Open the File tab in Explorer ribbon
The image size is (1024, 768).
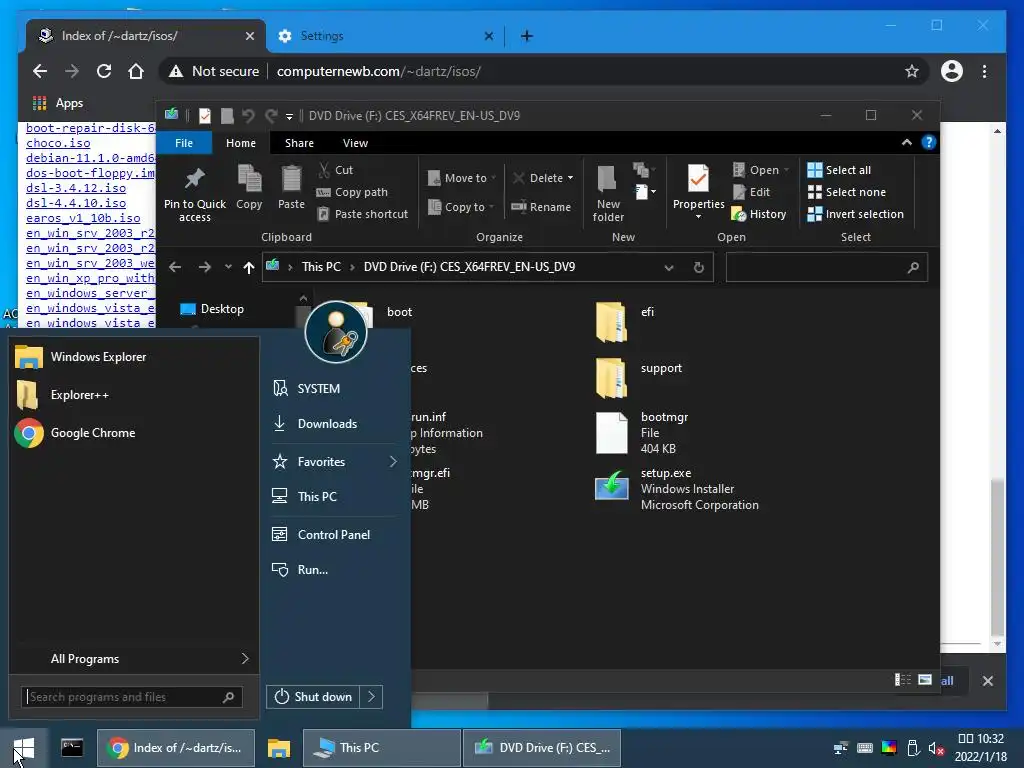tap(184, 143)
